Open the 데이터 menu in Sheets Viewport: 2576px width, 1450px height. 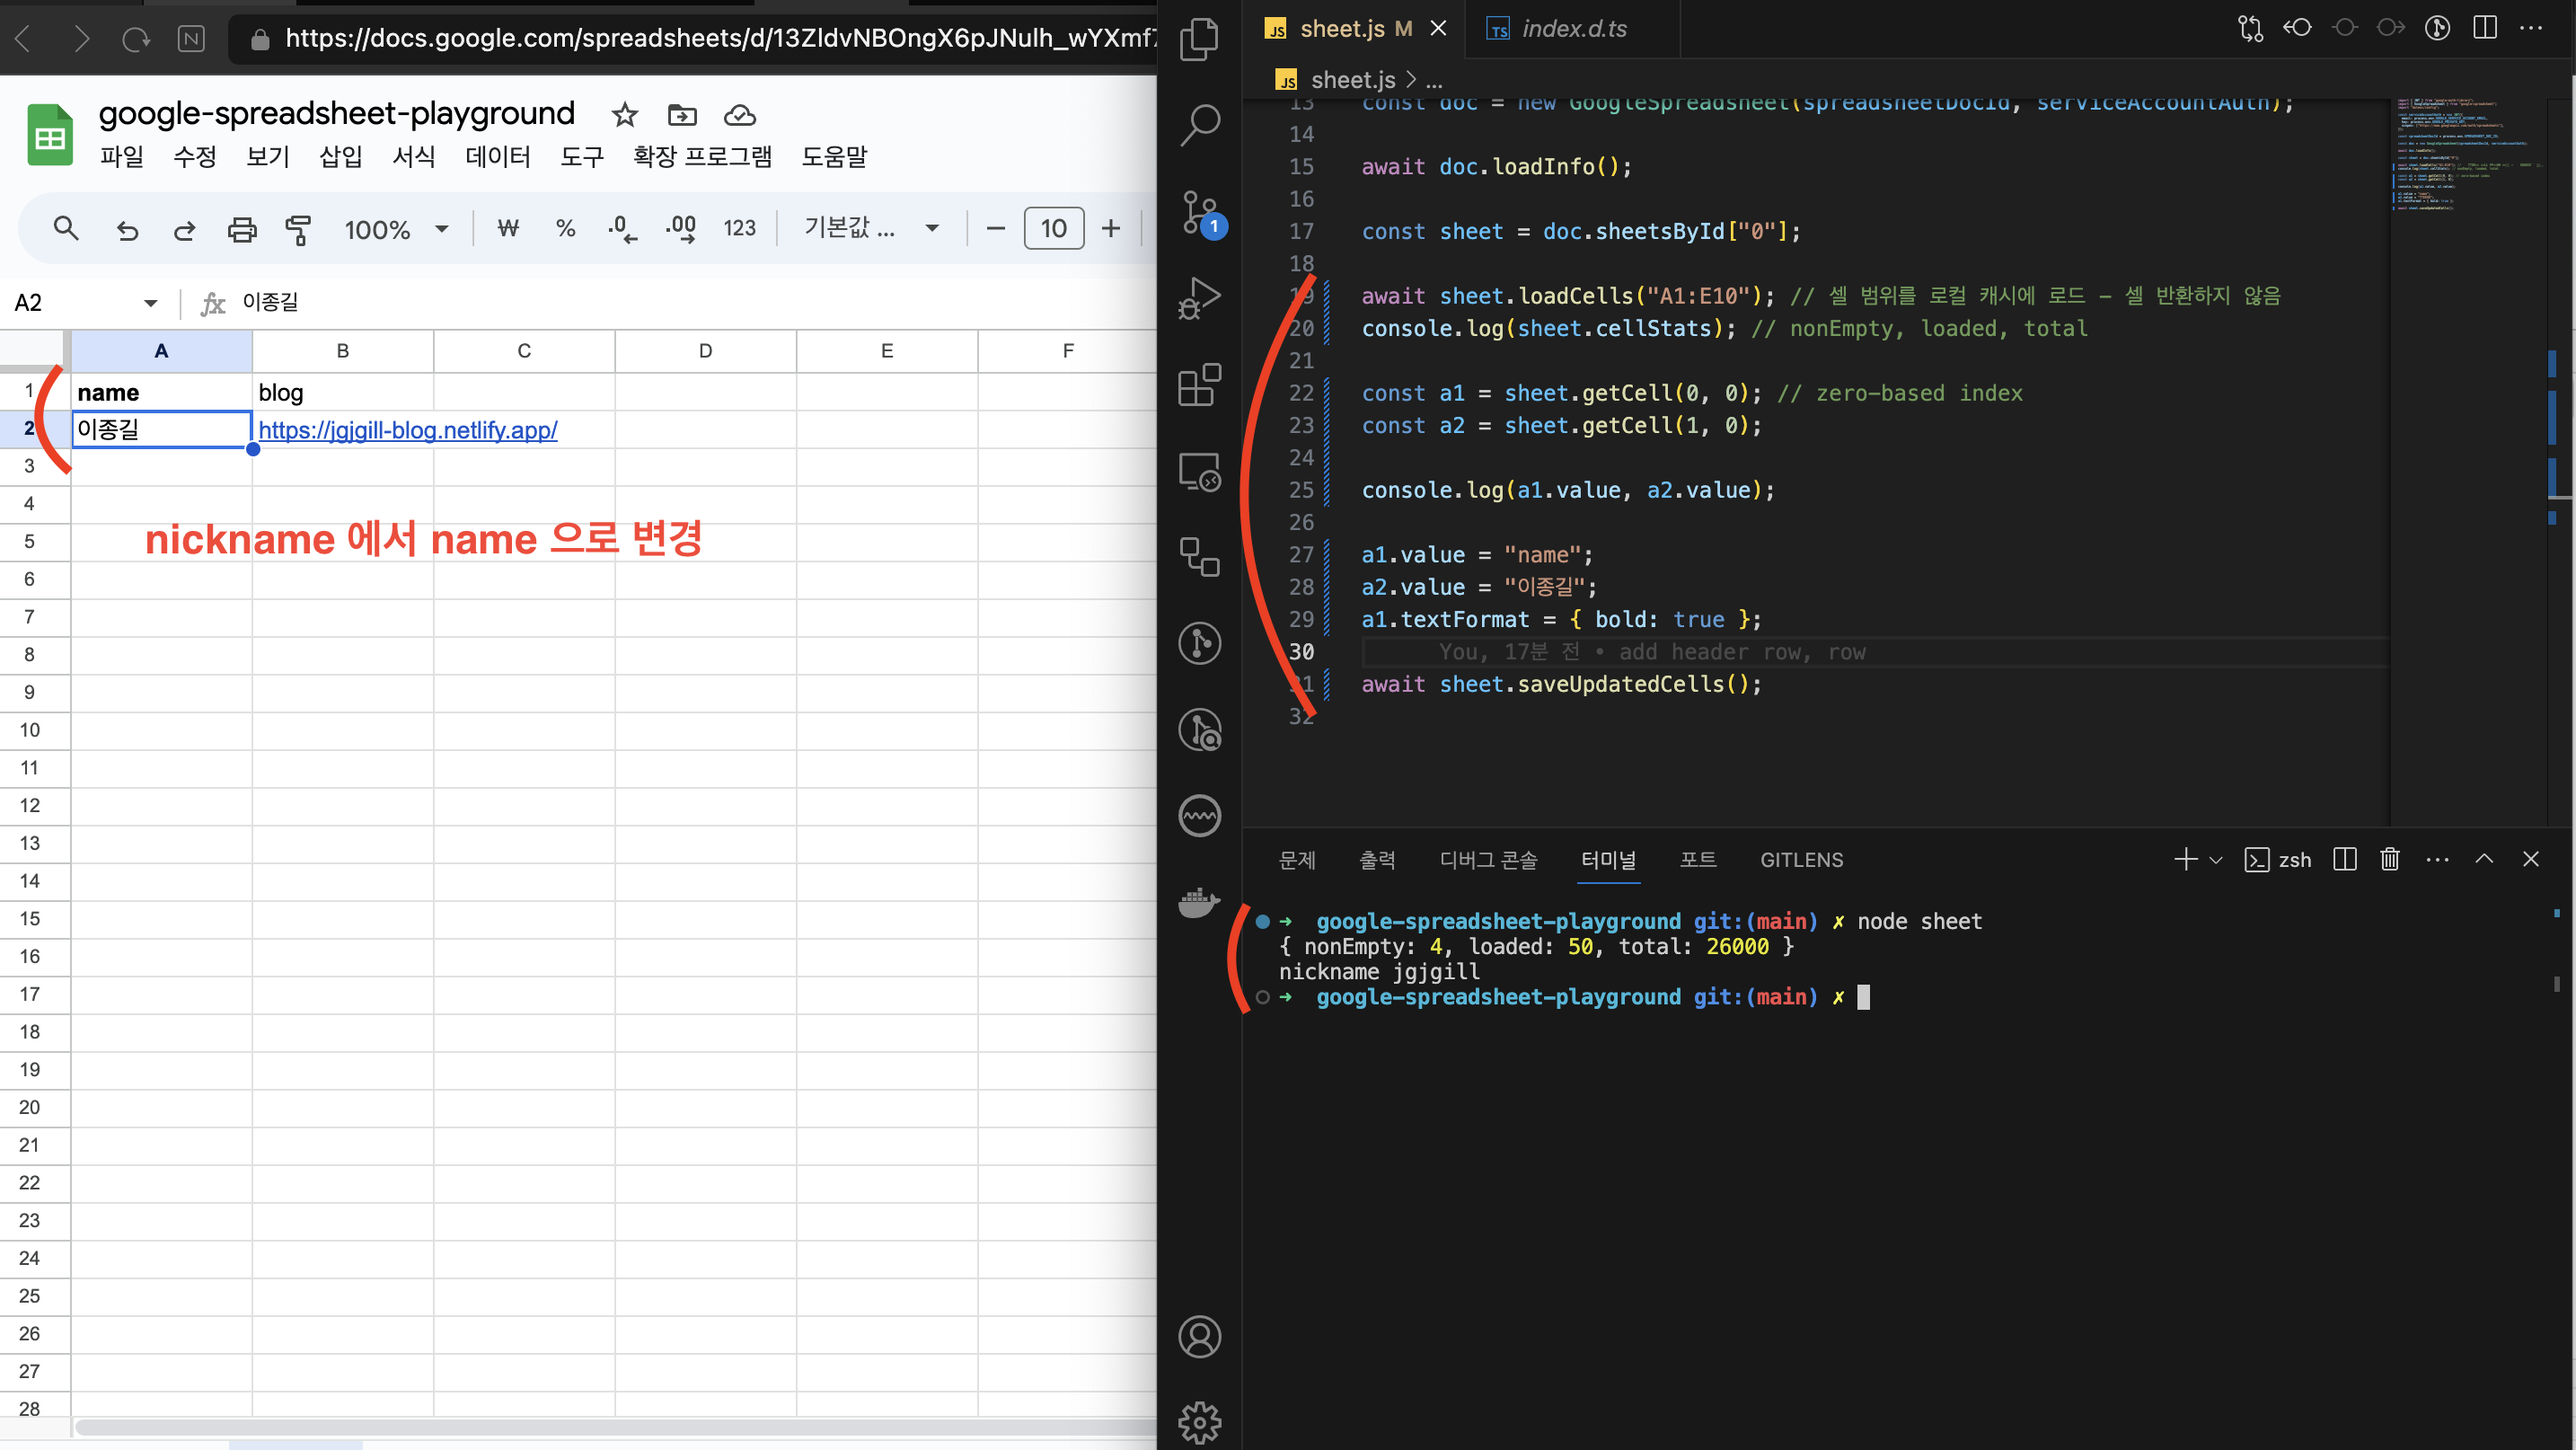[497, 157]
